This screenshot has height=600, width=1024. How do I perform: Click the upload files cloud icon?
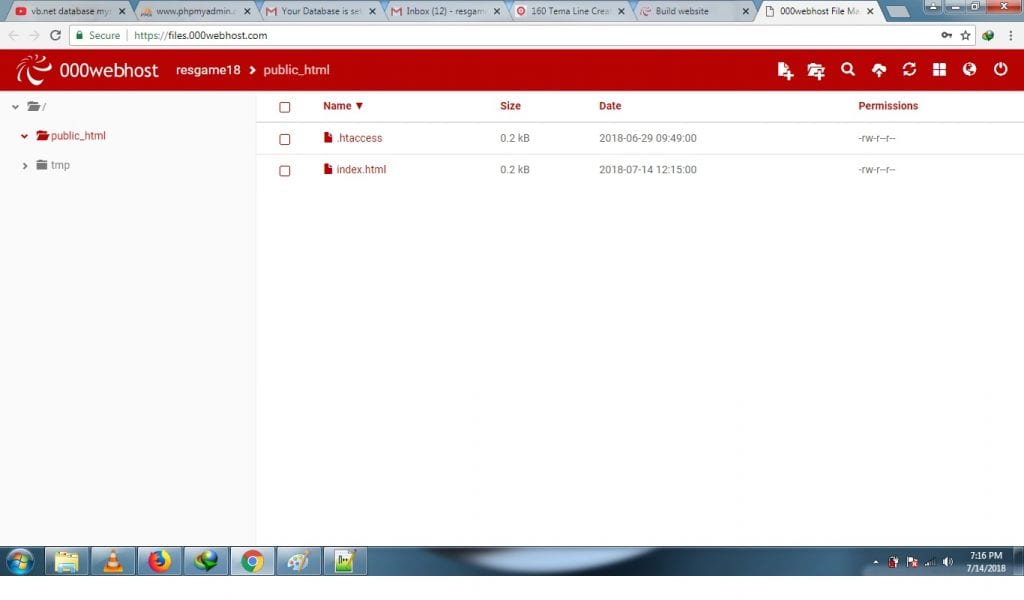(x=879, y=70)
